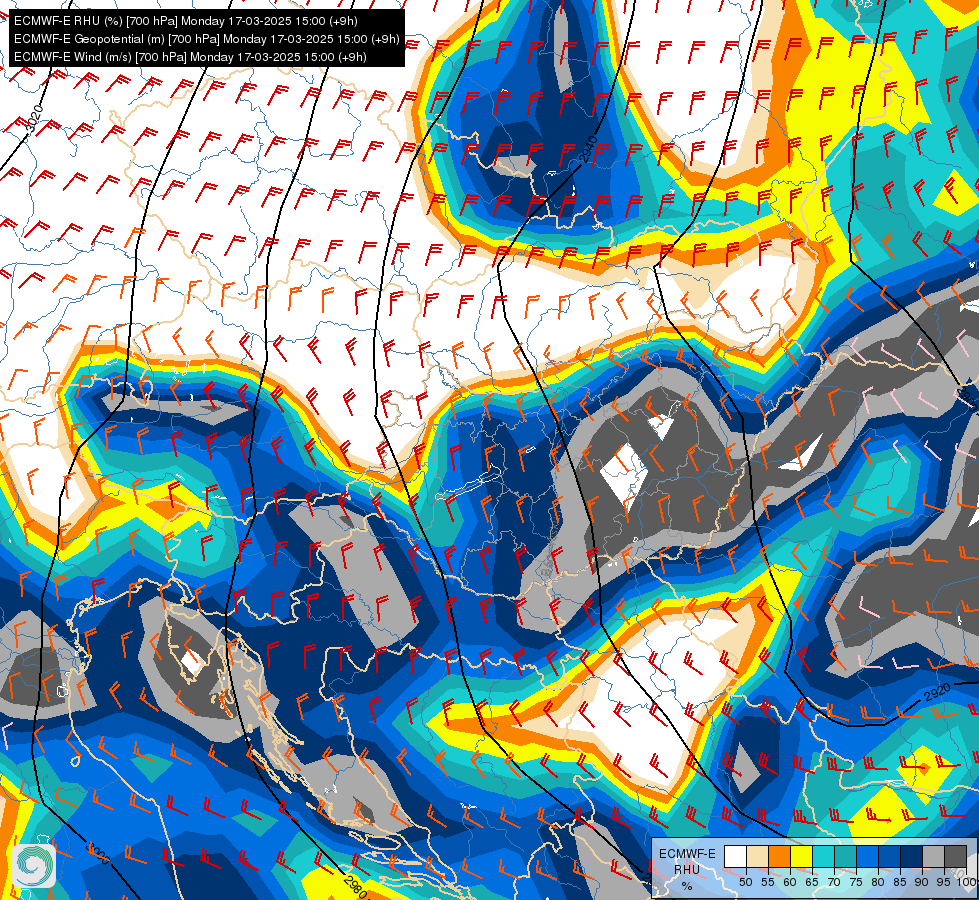Click the navy 85-90 legend swatch
979x900 pixels.
(x=912, y=856)
